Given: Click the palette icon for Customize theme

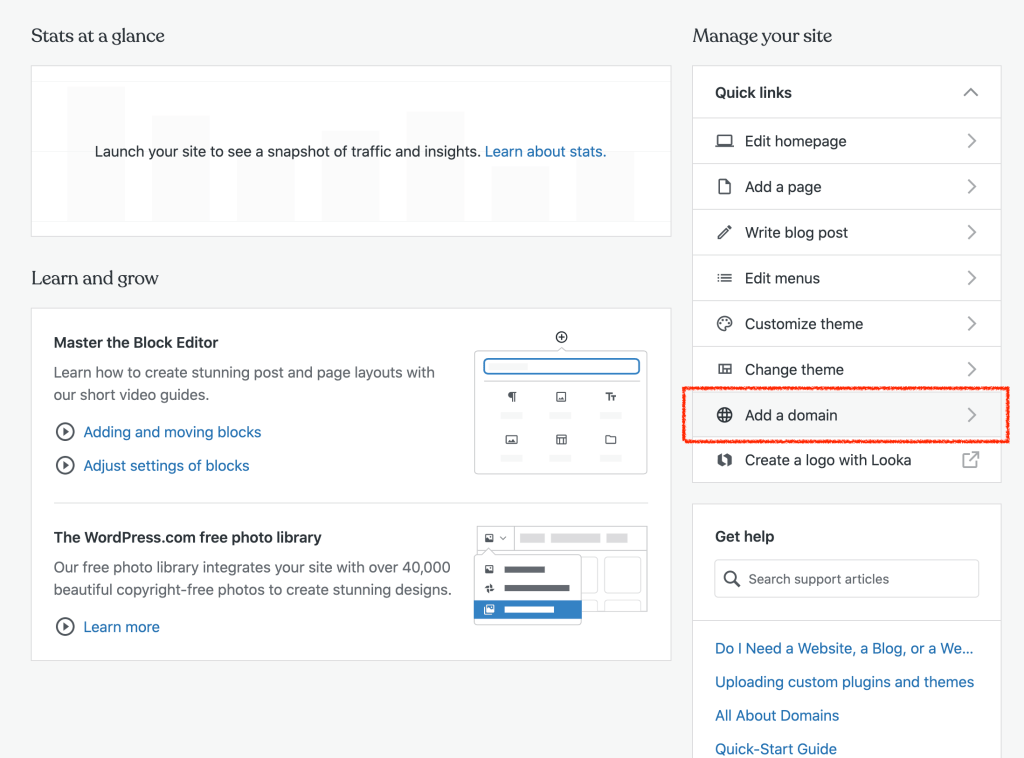Looking at the screenshot, I should (725, 324).
